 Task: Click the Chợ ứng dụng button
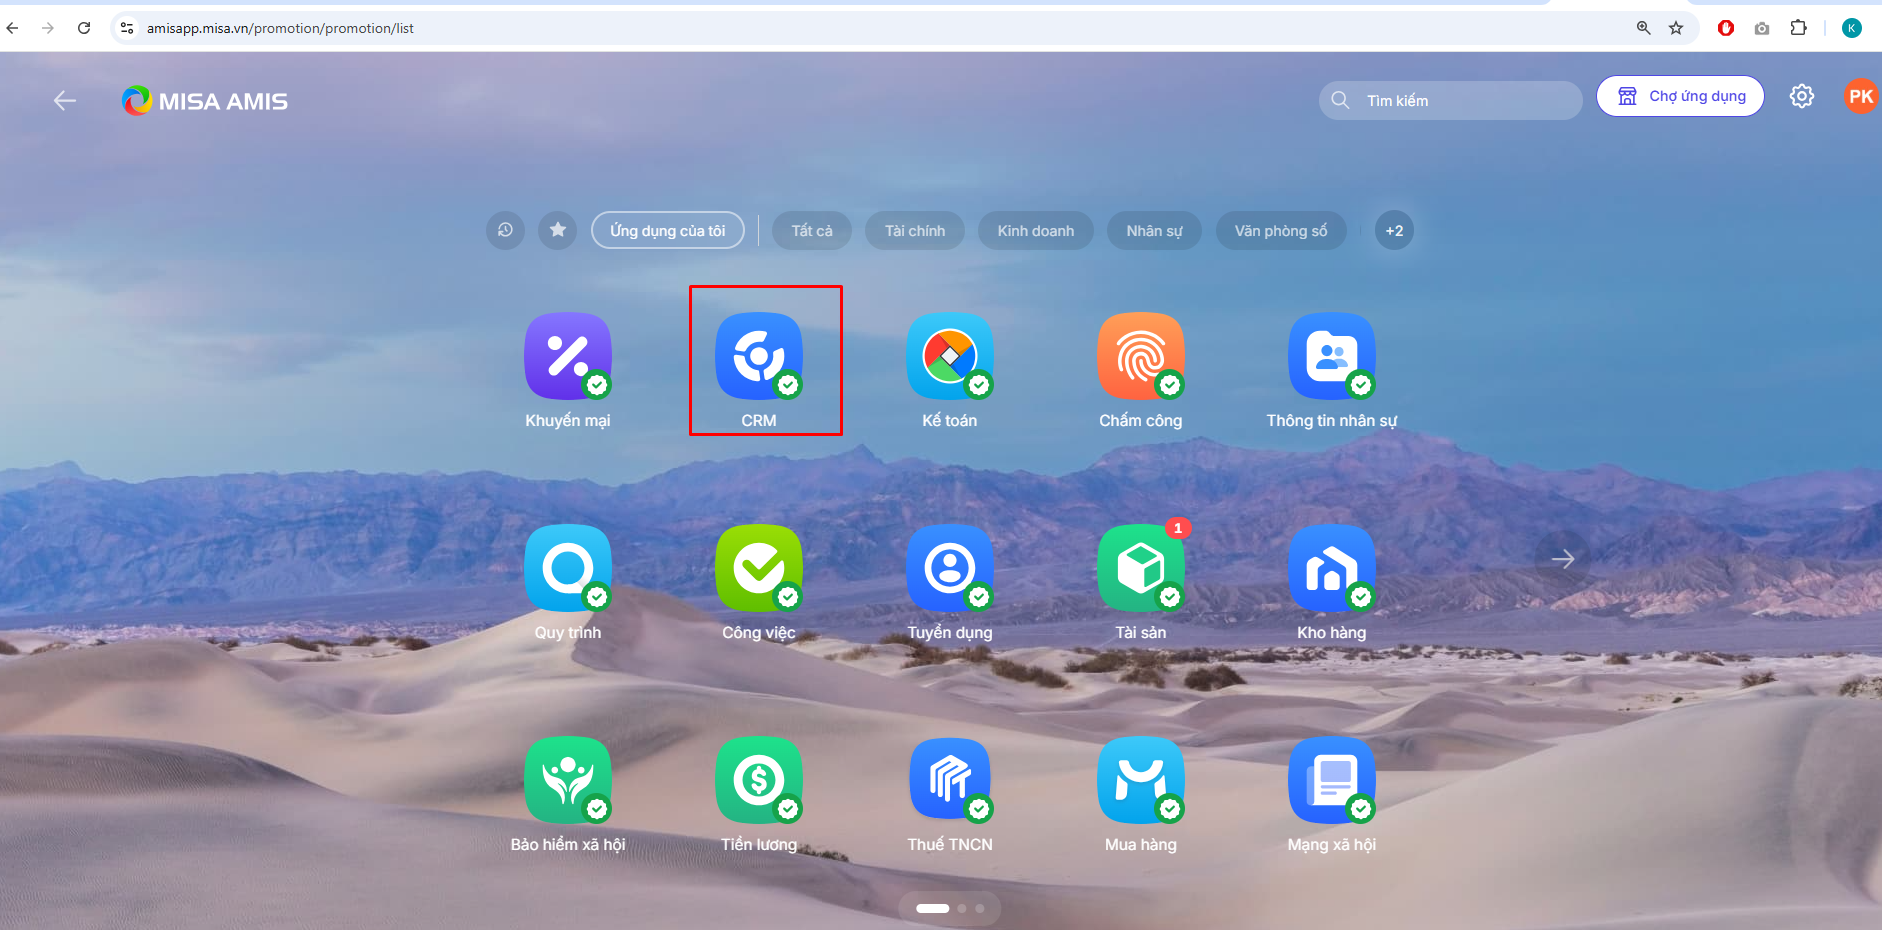[x=1680, y=96]
